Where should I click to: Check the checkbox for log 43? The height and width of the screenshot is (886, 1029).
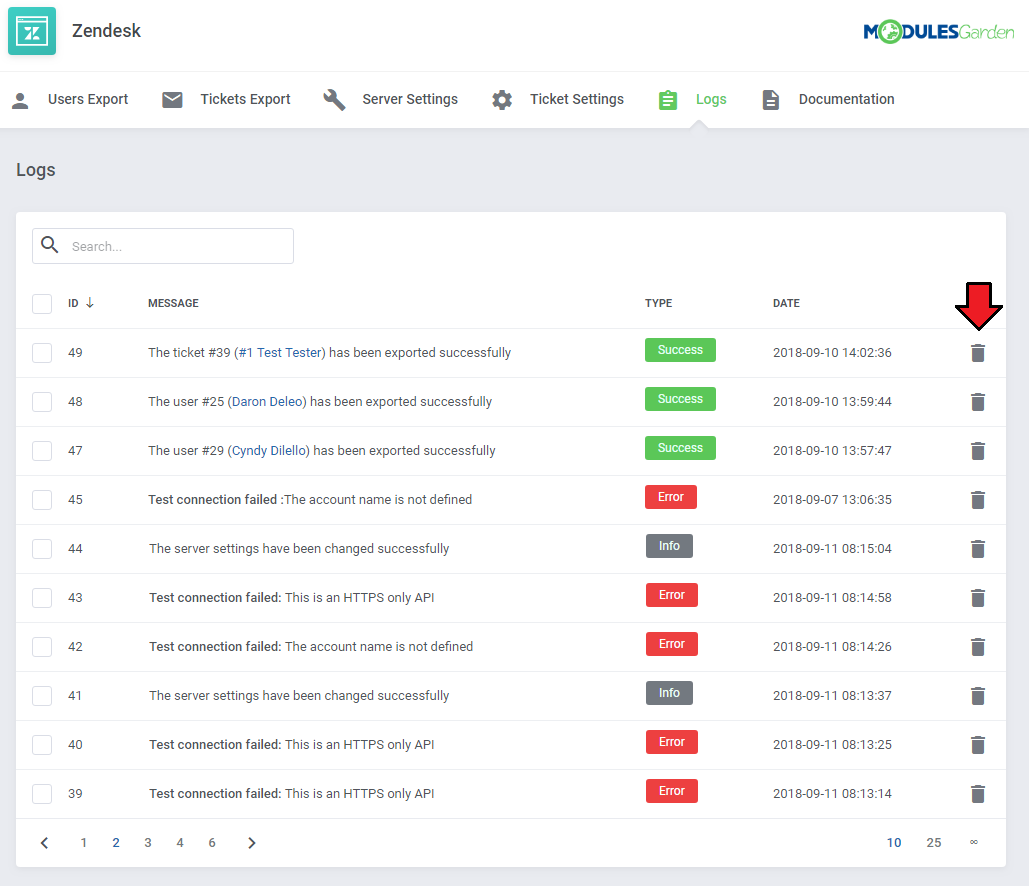42,598
